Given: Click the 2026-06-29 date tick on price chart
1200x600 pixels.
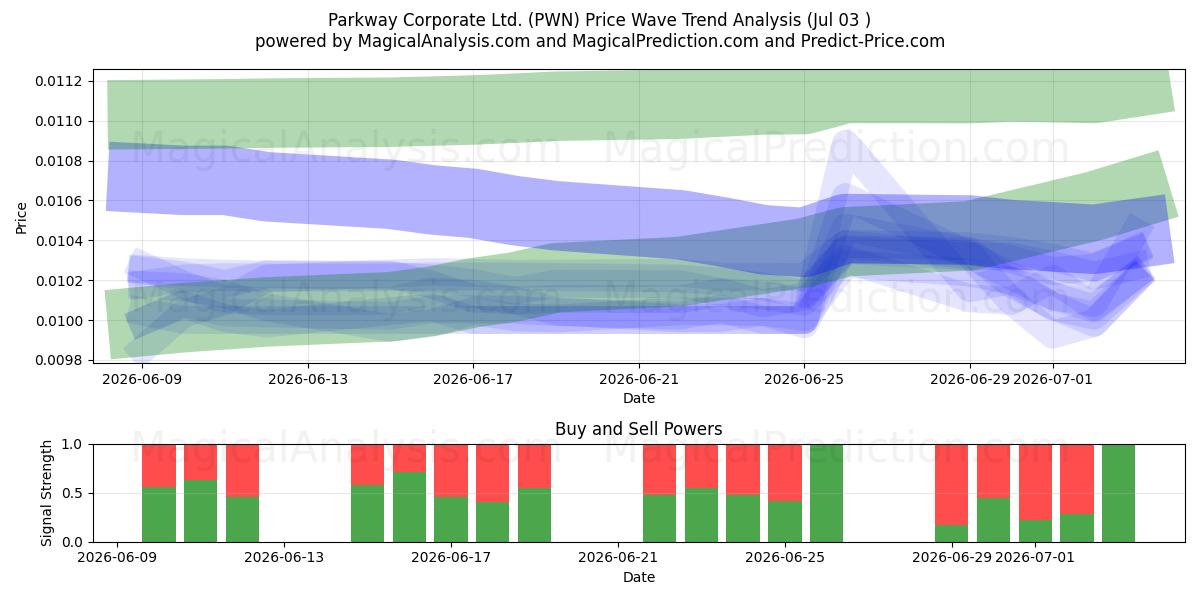Looking at the screenshot, I should [x=969, y=379].
